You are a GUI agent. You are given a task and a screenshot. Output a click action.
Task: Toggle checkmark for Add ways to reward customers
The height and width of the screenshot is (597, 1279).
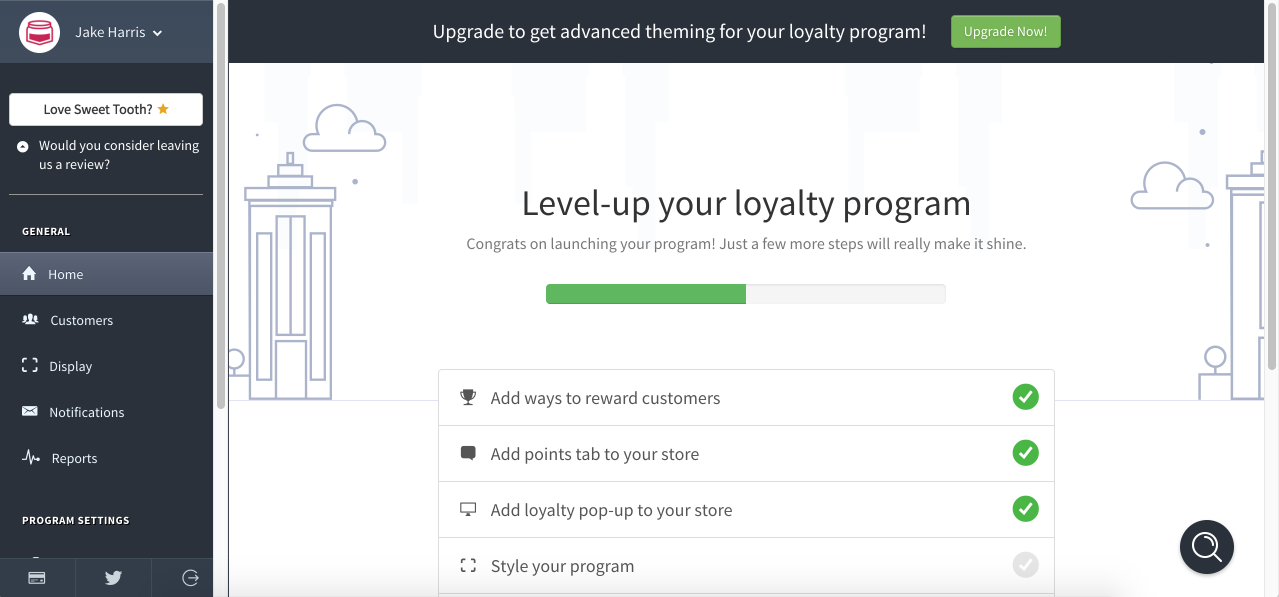pos(1025,397)
